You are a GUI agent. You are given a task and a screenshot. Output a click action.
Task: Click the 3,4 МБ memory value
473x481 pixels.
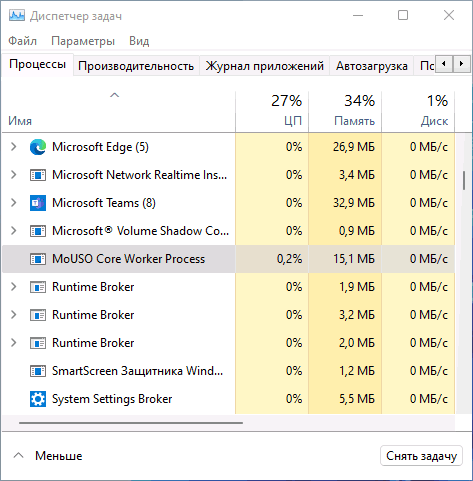click(x=357, y=175)
